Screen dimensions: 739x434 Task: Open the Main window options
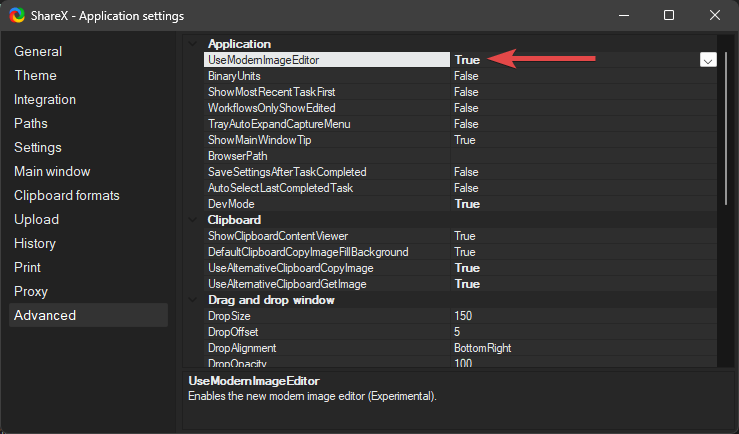52,172
